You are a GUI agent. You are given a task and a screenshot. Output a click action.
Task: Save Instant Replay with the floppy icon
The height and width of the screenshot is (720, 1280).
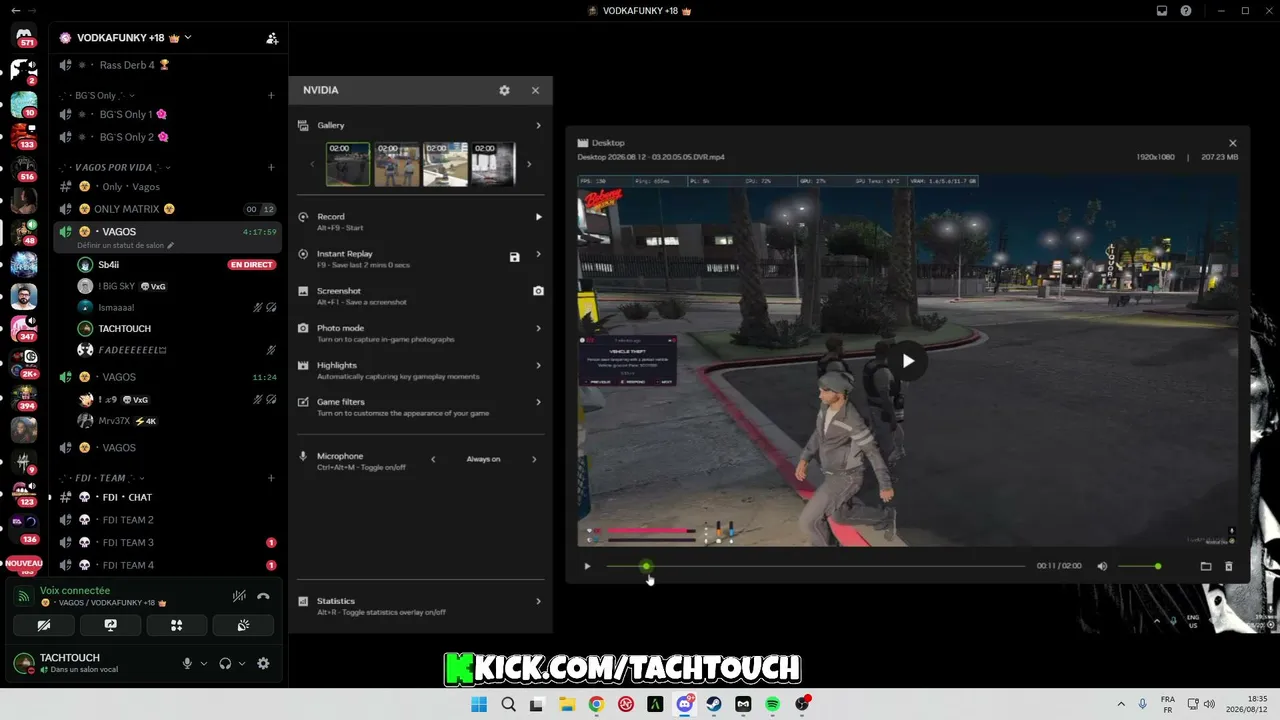pos(514,257)
